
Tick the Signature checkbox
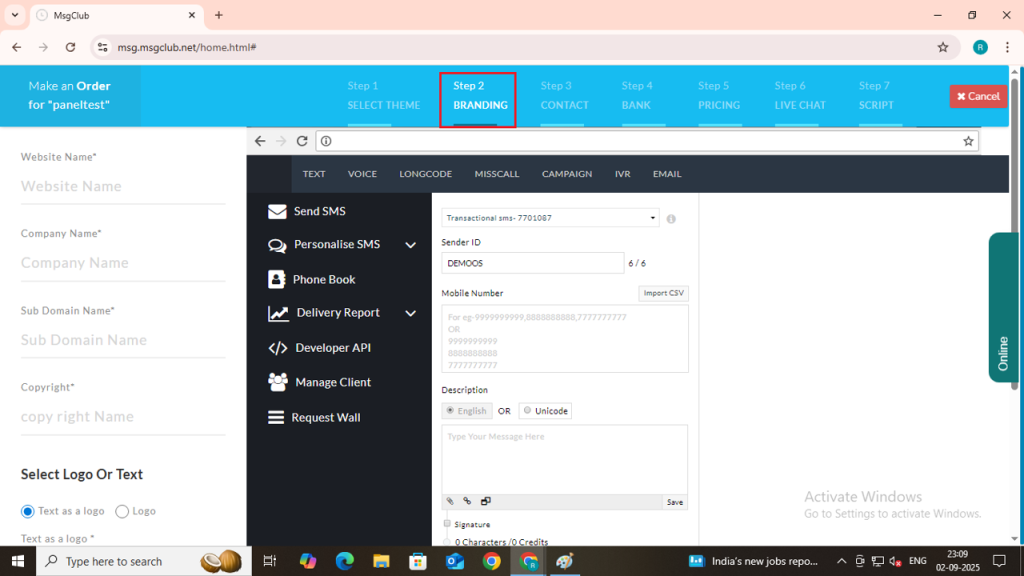447,524
